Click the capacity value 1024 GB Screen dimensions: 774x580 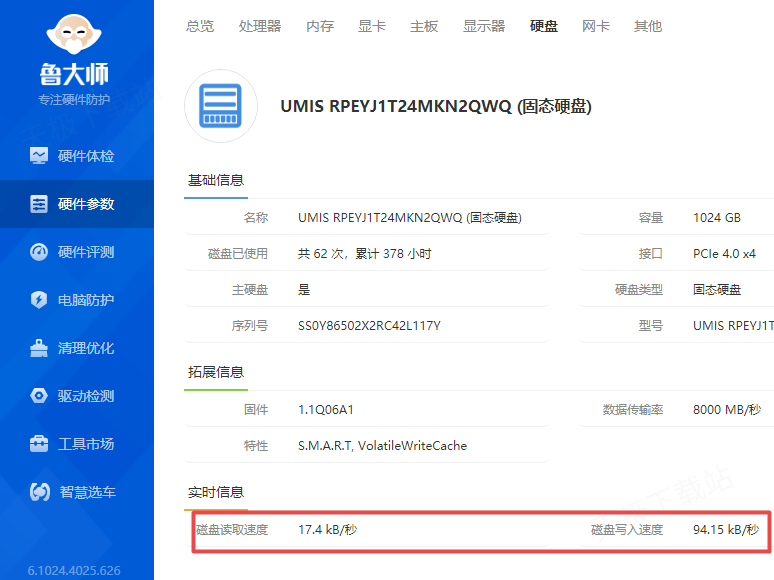point(717,218)
